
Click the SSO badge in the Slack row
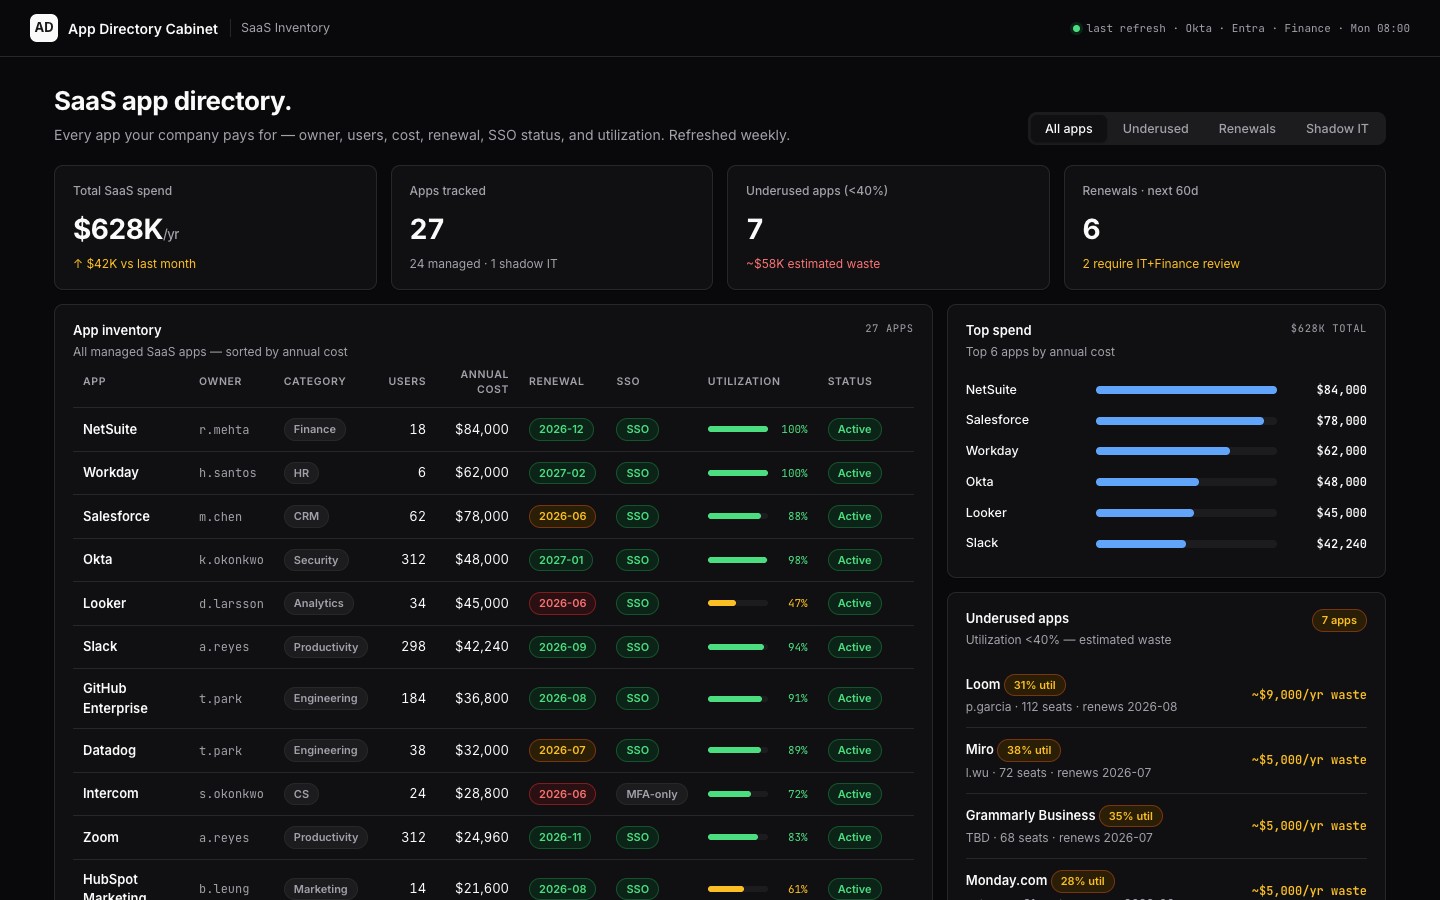coord(637,647)
